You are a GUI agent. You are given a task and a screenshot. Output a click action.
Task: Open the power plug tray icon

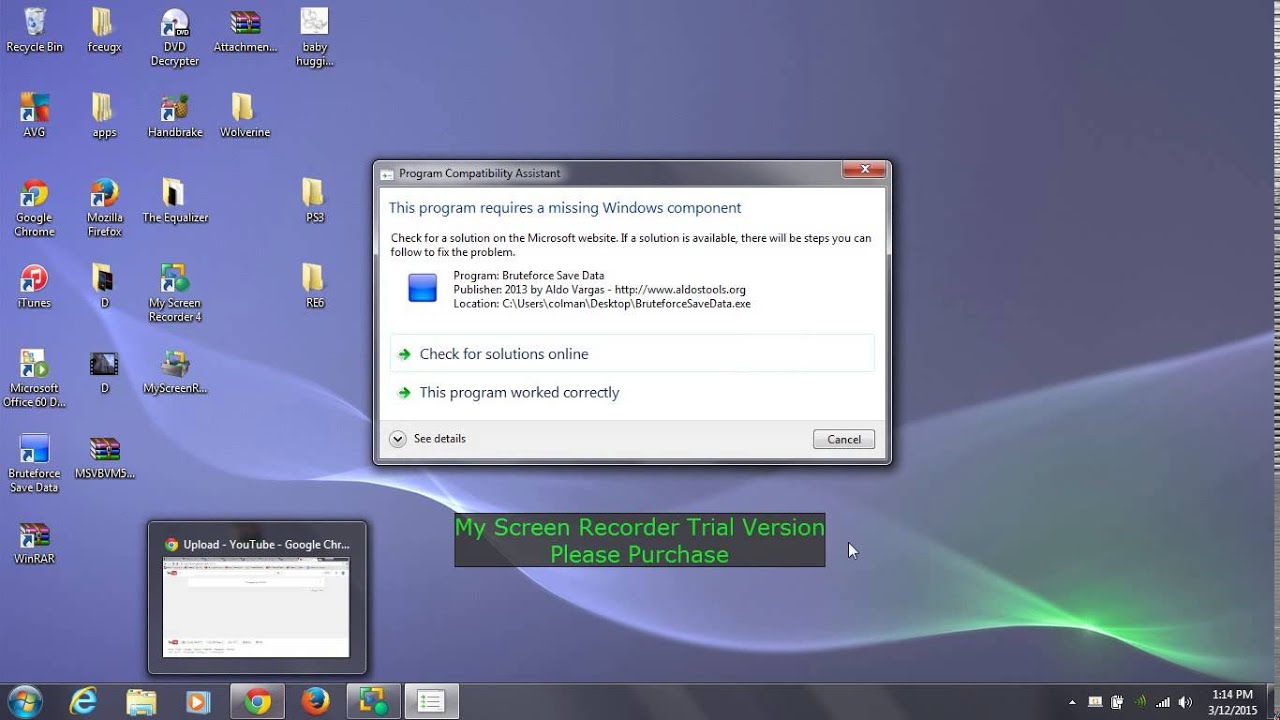(x=1117, y=702)
